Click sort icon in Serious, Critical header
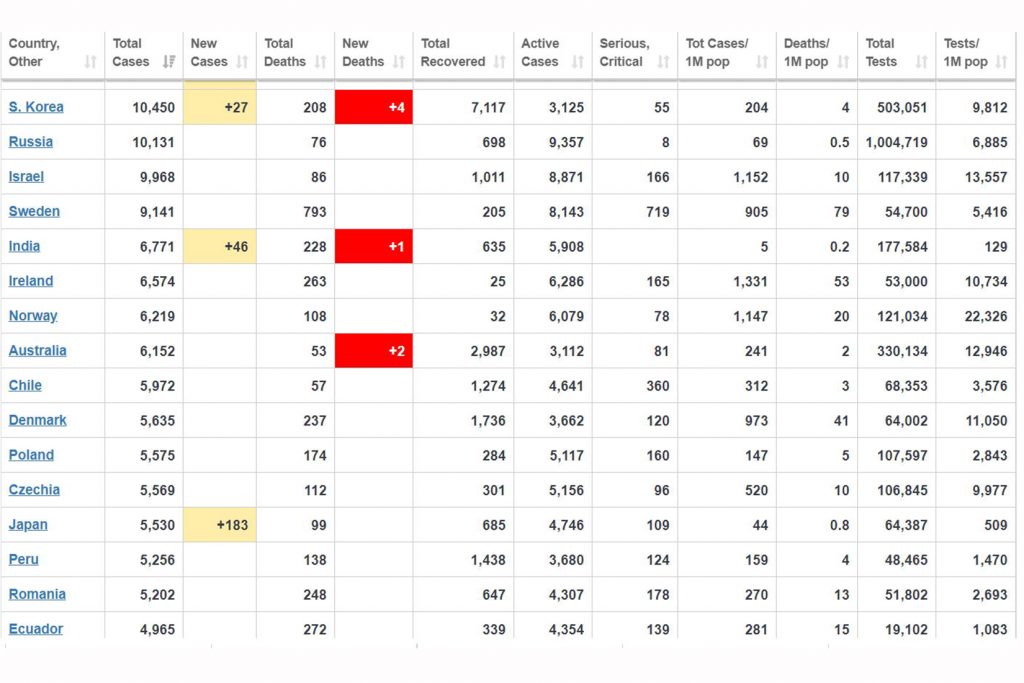 click(x=663, y=62)
